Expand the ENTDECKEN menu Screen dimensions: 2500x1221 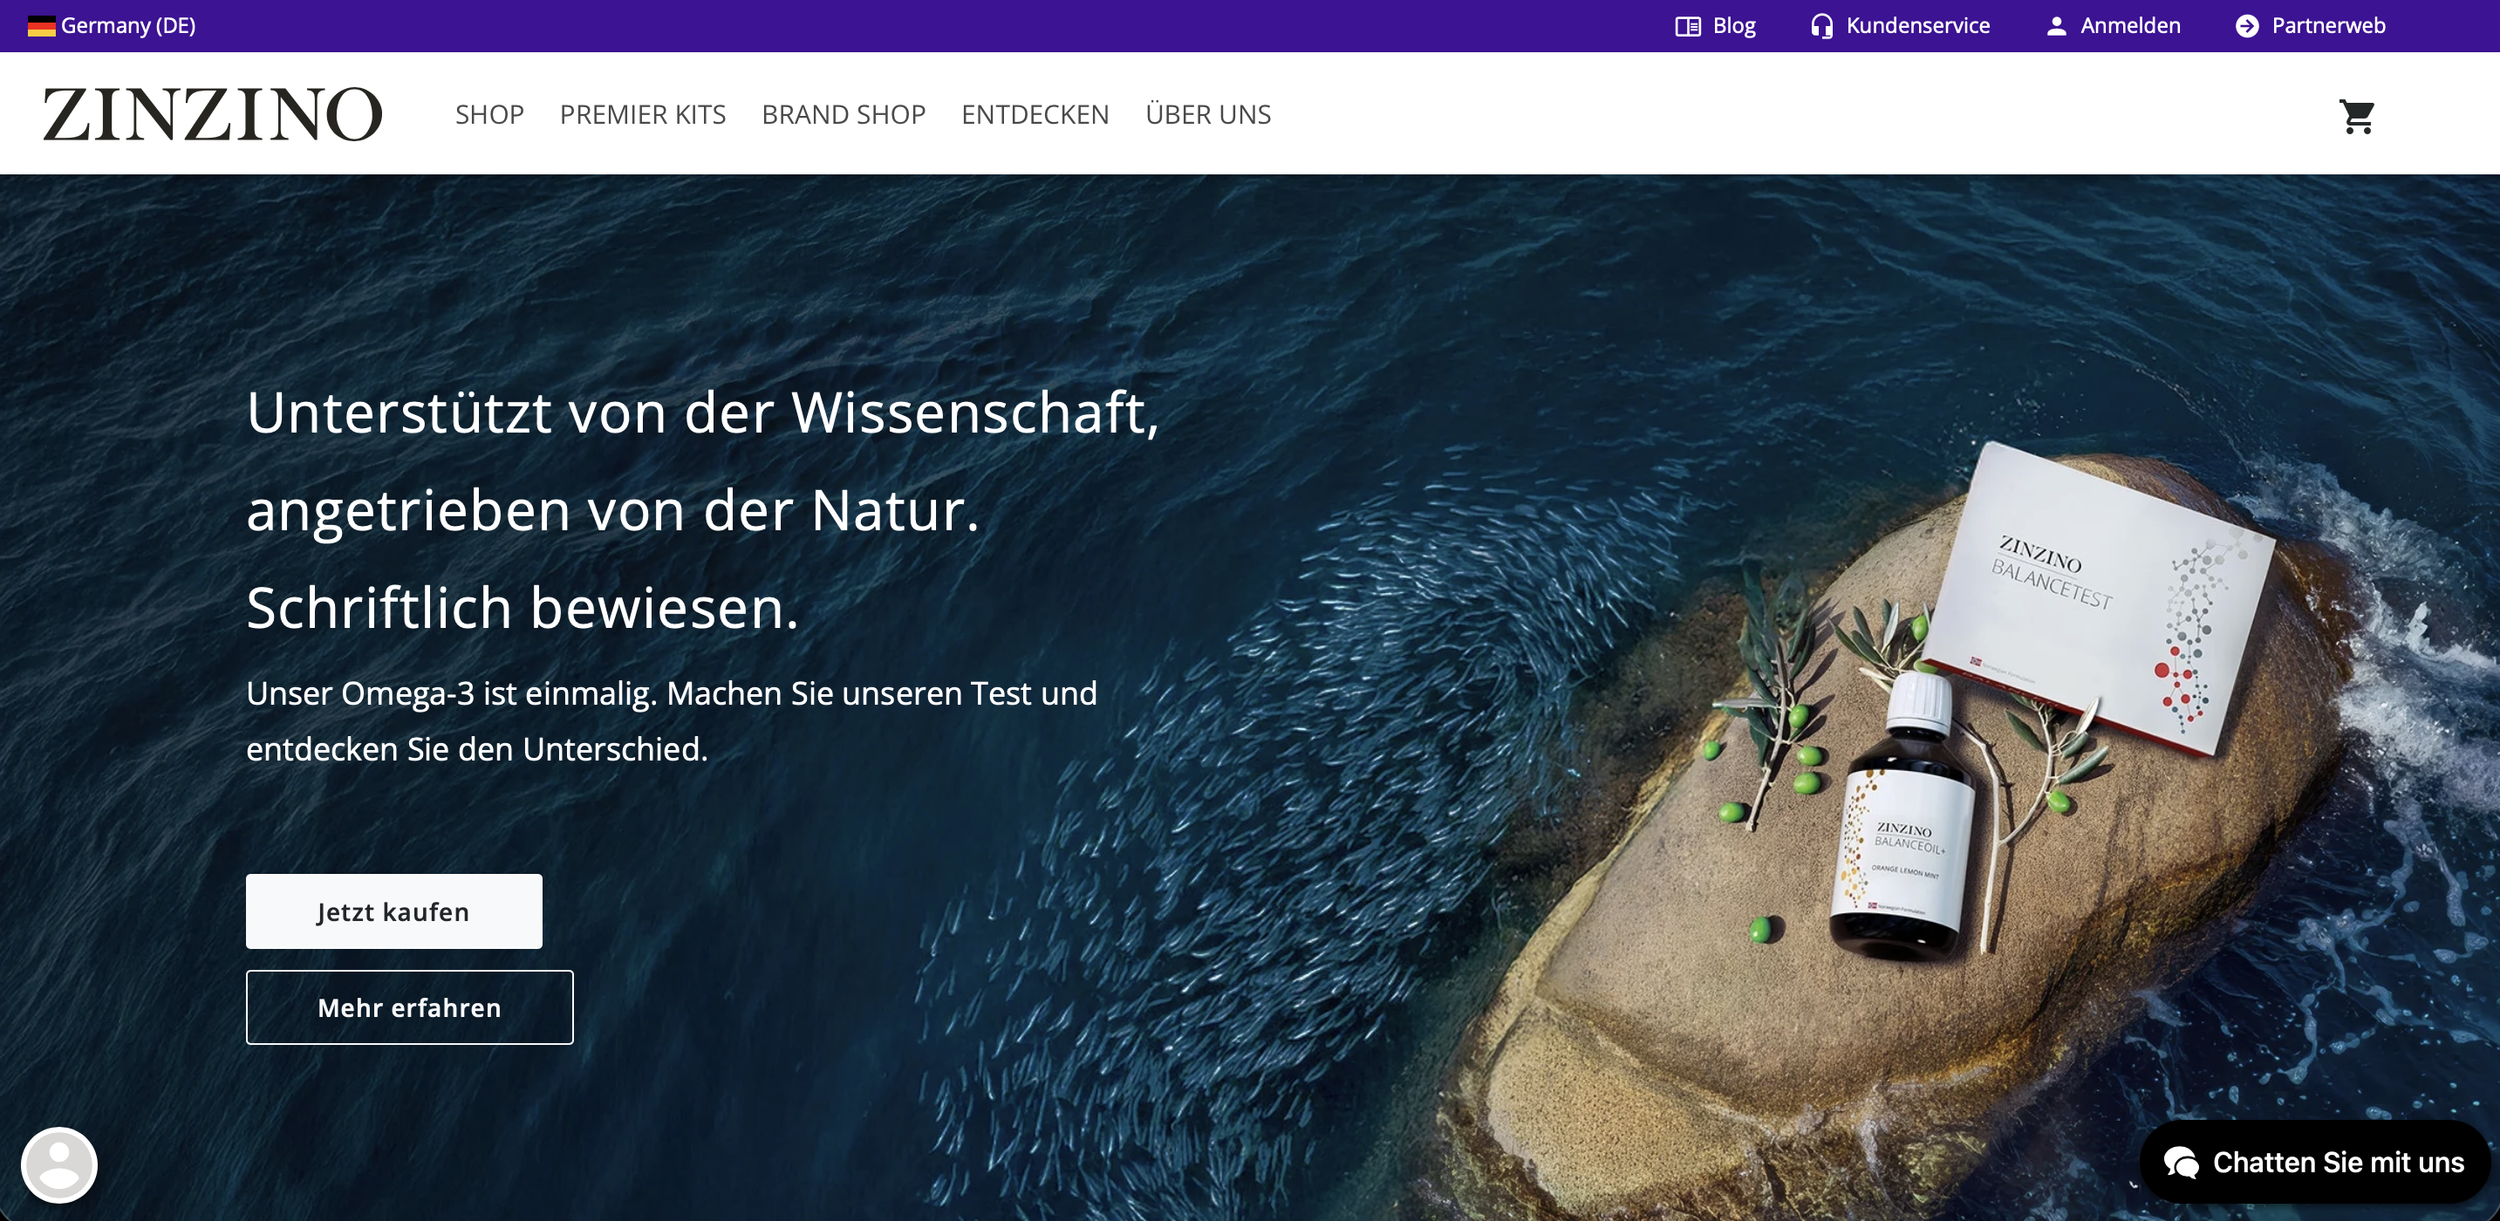coord(1035,115)
